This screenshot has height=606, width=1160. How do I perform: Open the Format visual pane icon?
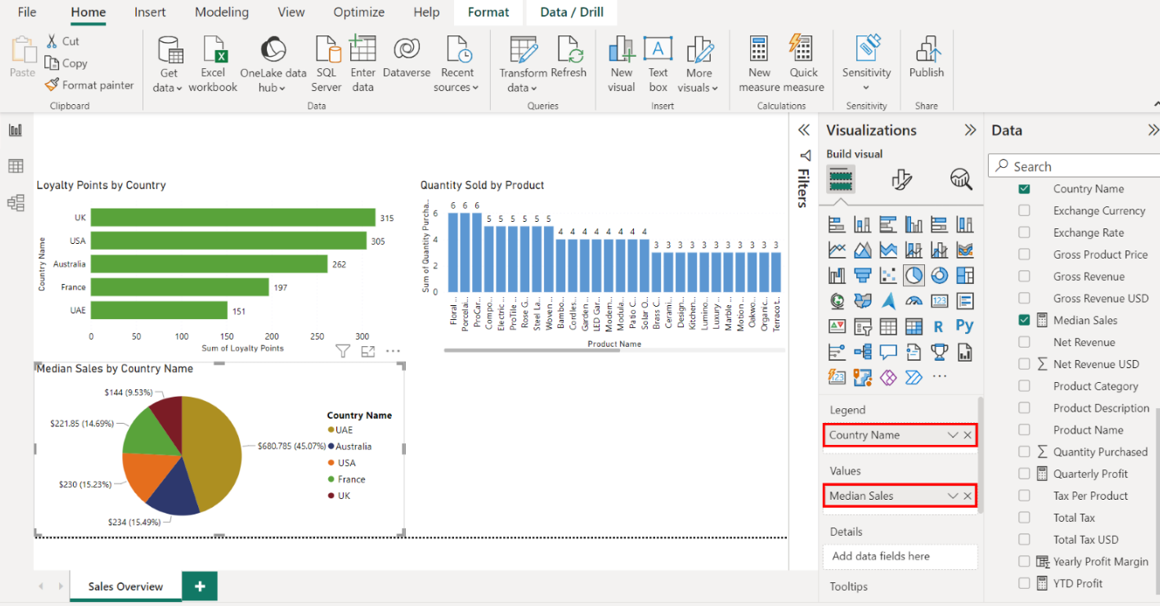901,179
